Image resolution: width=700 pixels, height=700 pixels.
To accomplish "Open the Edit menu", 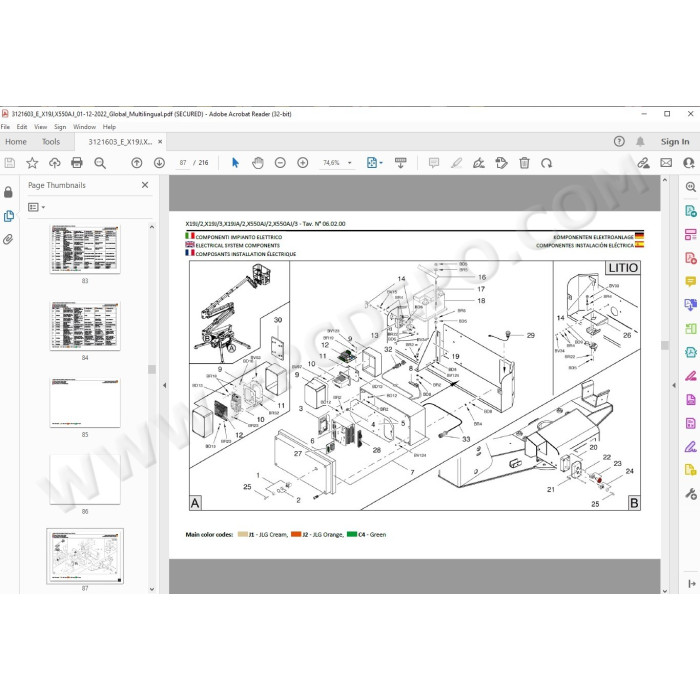I will (22, 127).
